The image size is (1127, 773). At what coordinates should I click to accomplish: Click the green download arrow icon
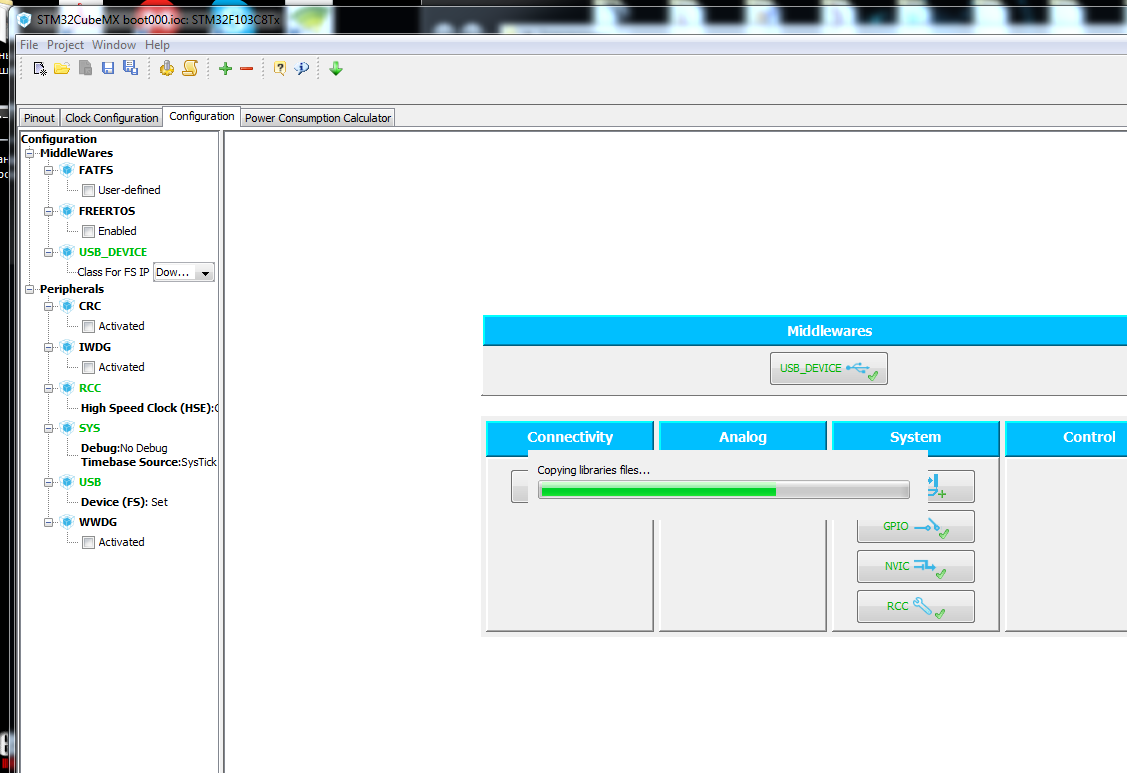pyautogui.click(x=336, y=68)
